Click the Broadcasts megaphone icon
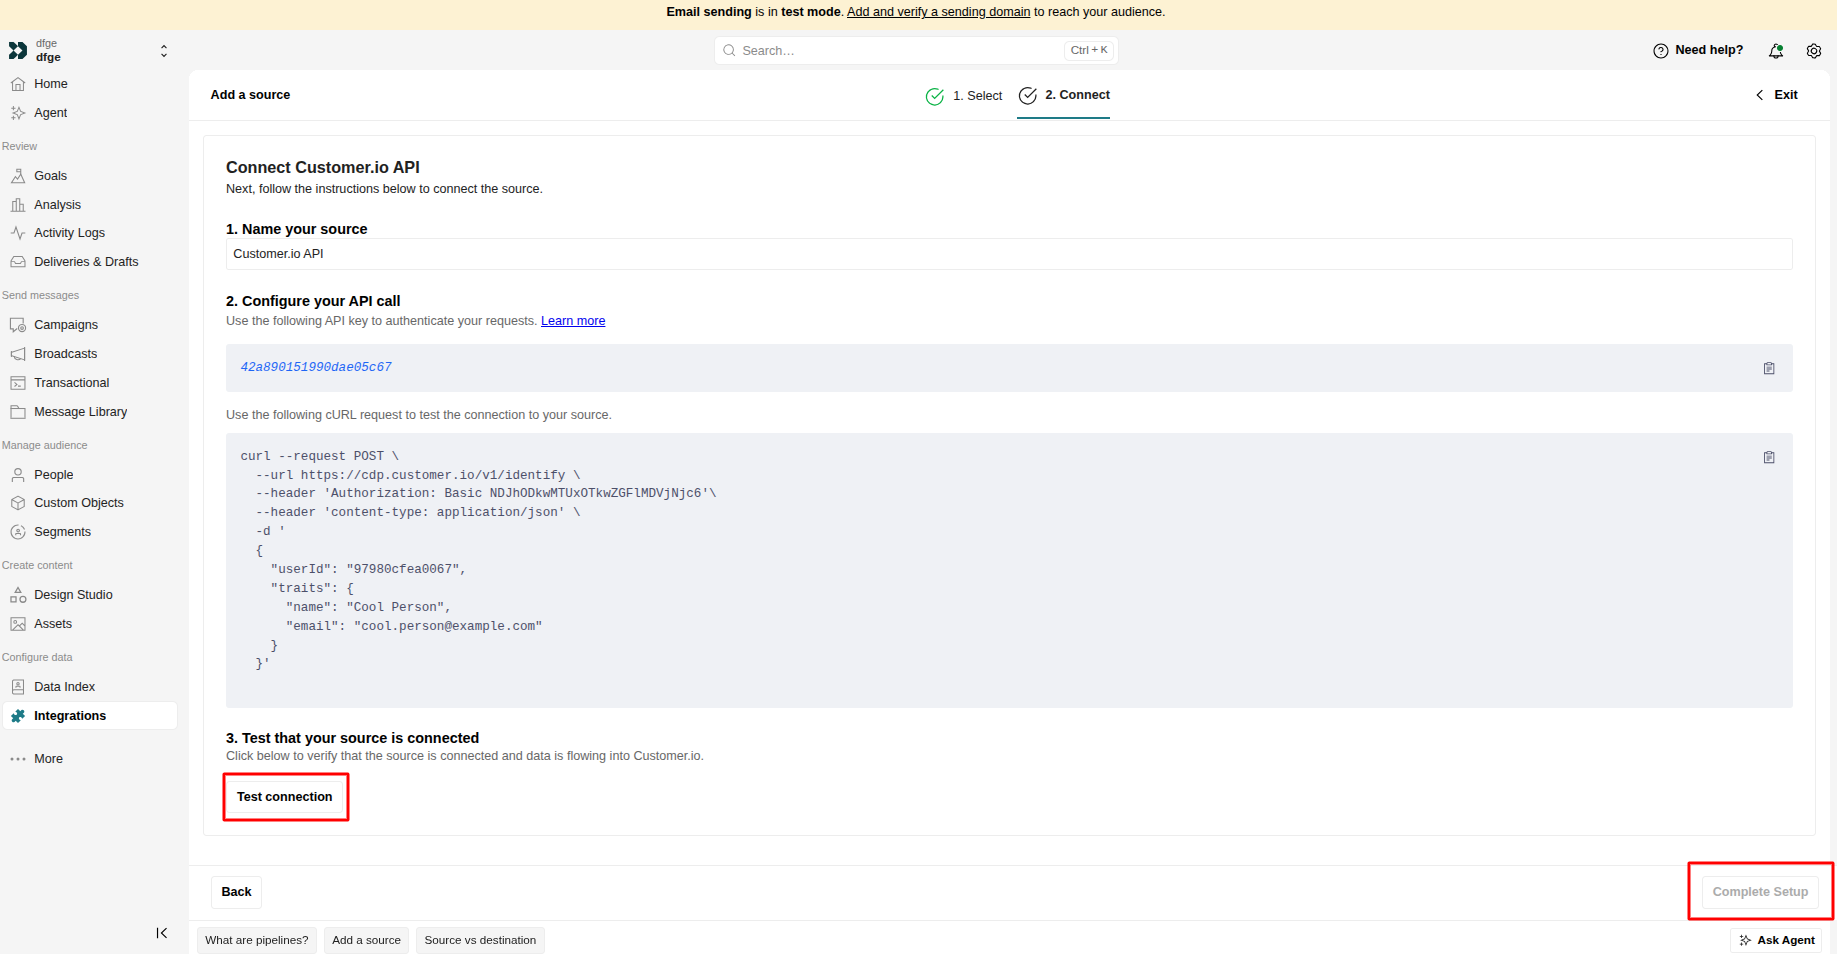Screen dimensions: 1837x954 pyautogui.click(x=18, y=354)
